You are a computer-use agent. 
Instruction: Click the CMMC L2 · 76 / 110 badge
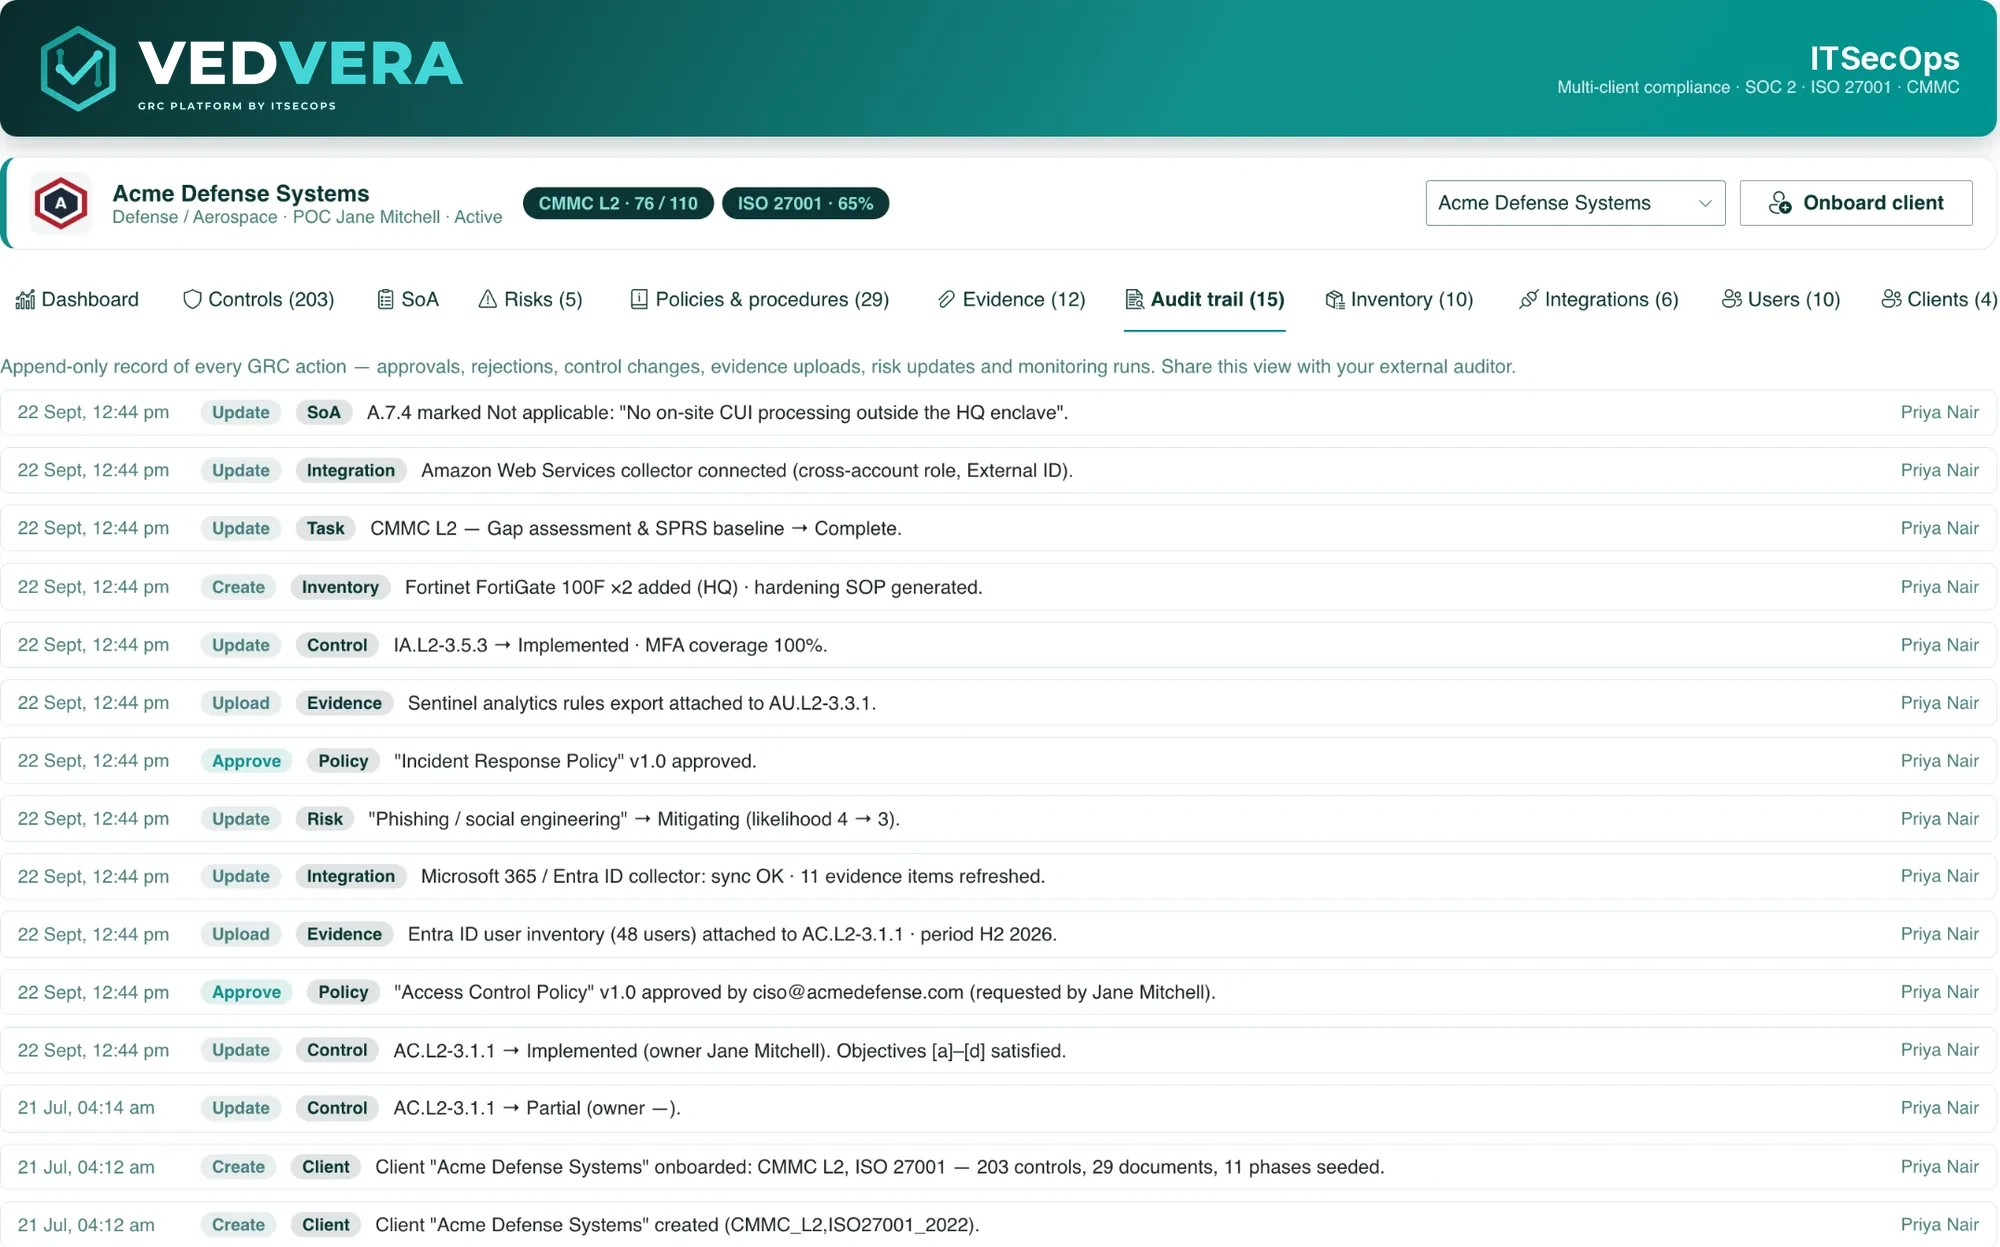(x=618, y=203)
